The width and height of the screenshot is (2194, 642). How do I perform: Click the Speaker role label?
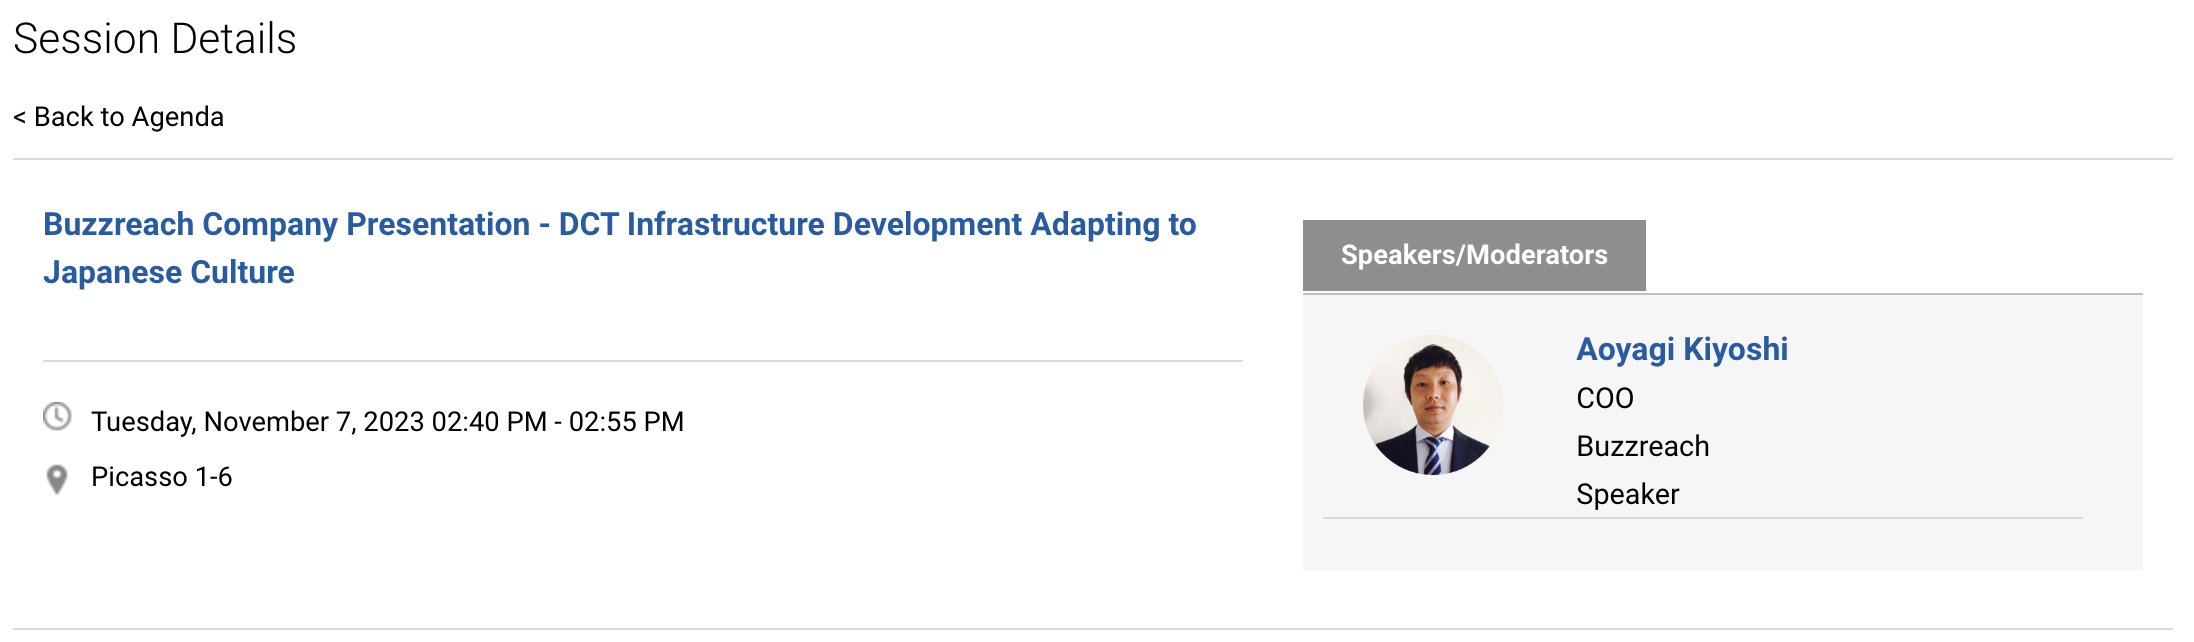tap(1627, 494)
